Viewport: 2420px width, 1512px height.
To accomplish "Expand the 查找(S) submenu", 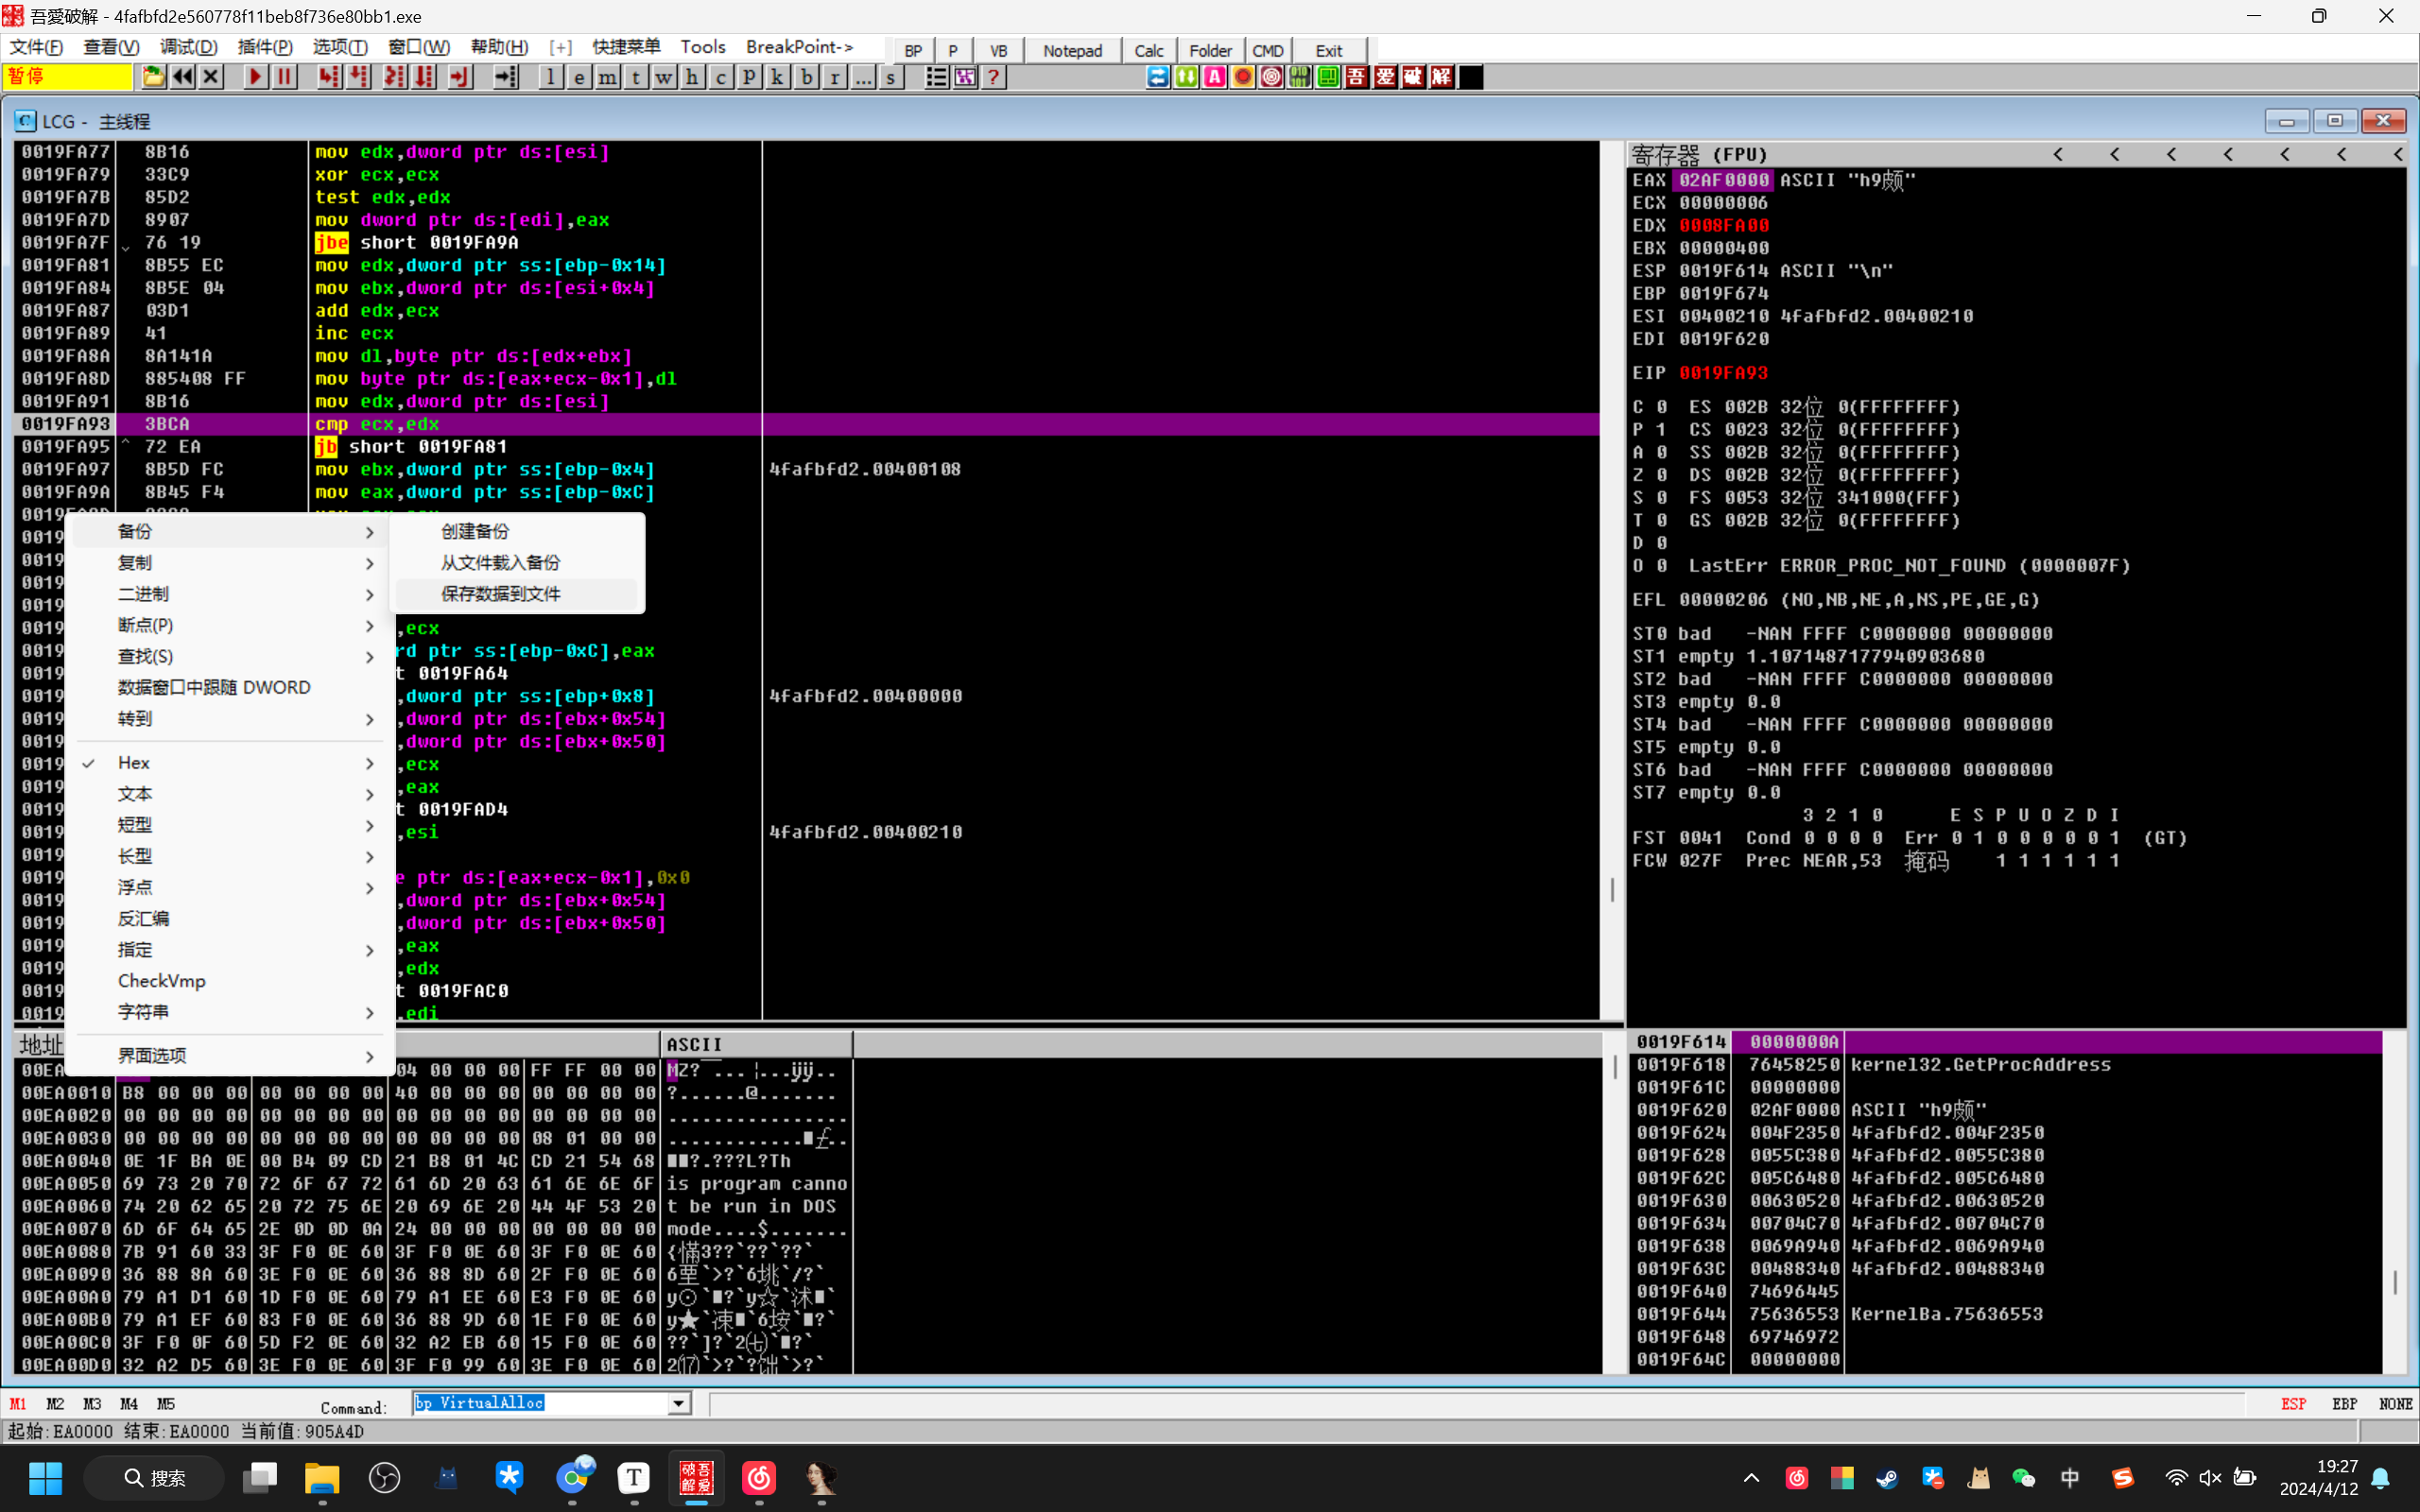I will pos(228,656).
